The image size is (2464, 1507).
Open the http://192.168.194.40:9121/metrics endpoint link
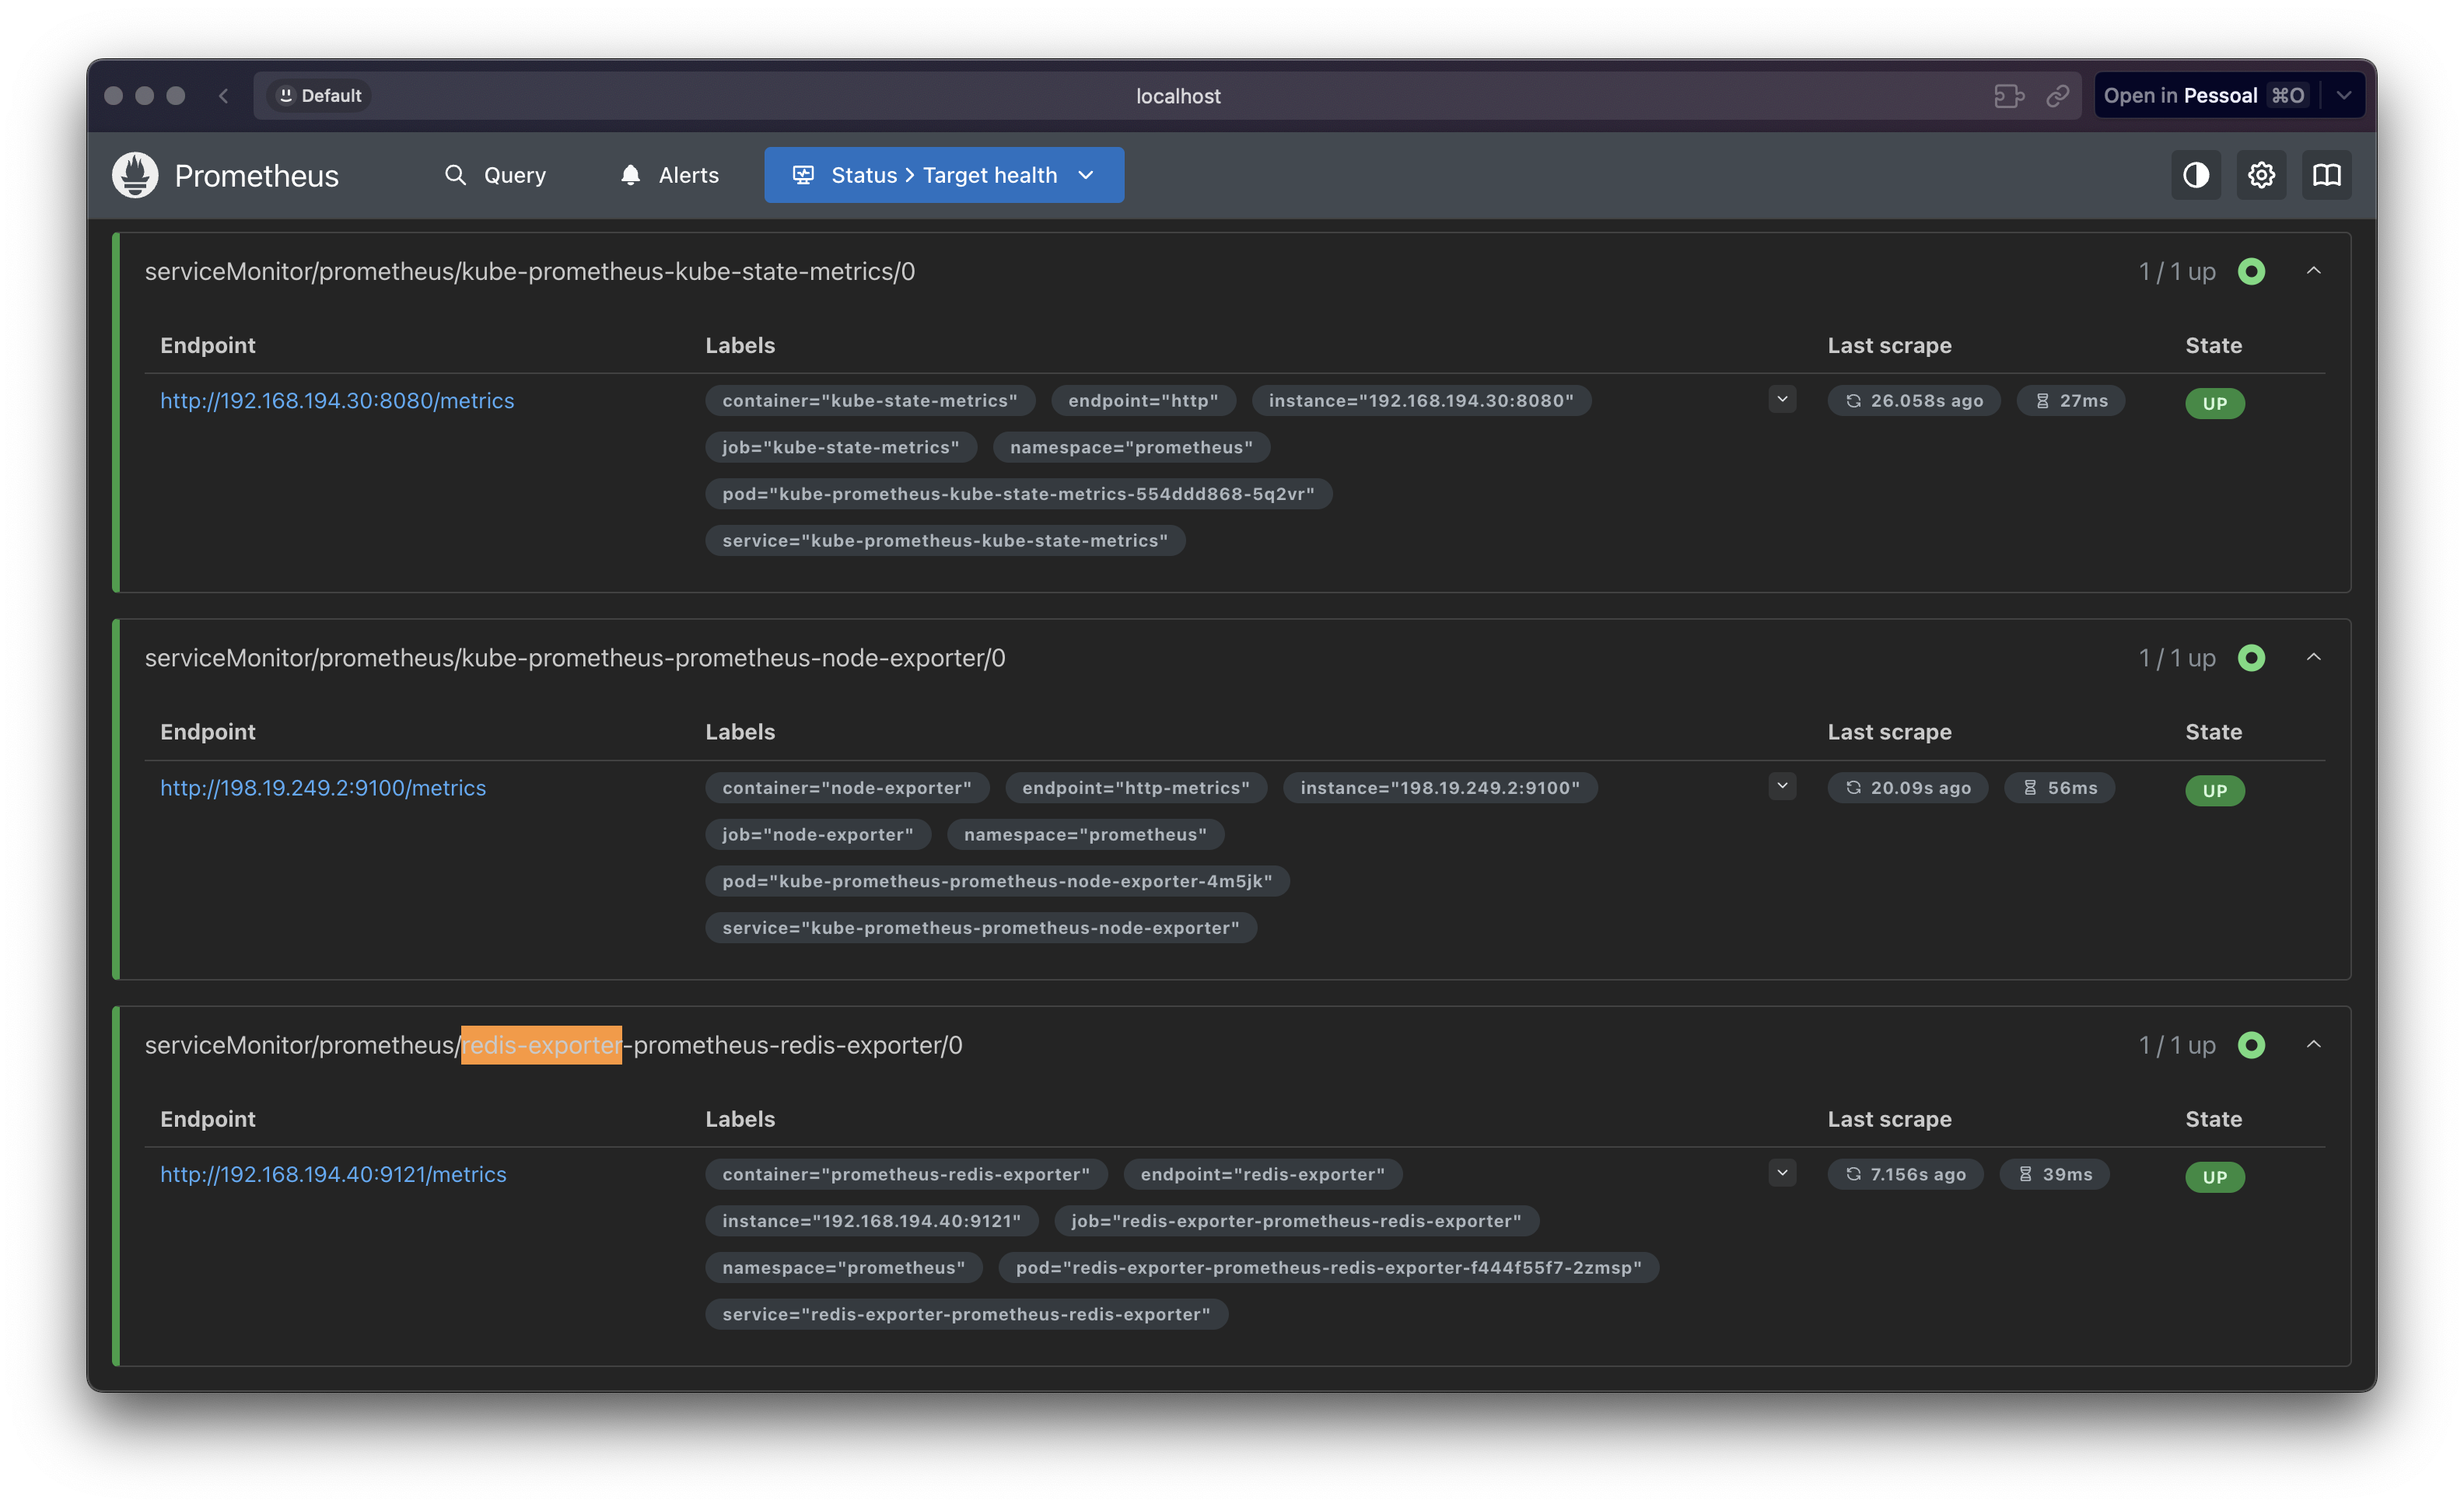click(x=333, y=1175)
